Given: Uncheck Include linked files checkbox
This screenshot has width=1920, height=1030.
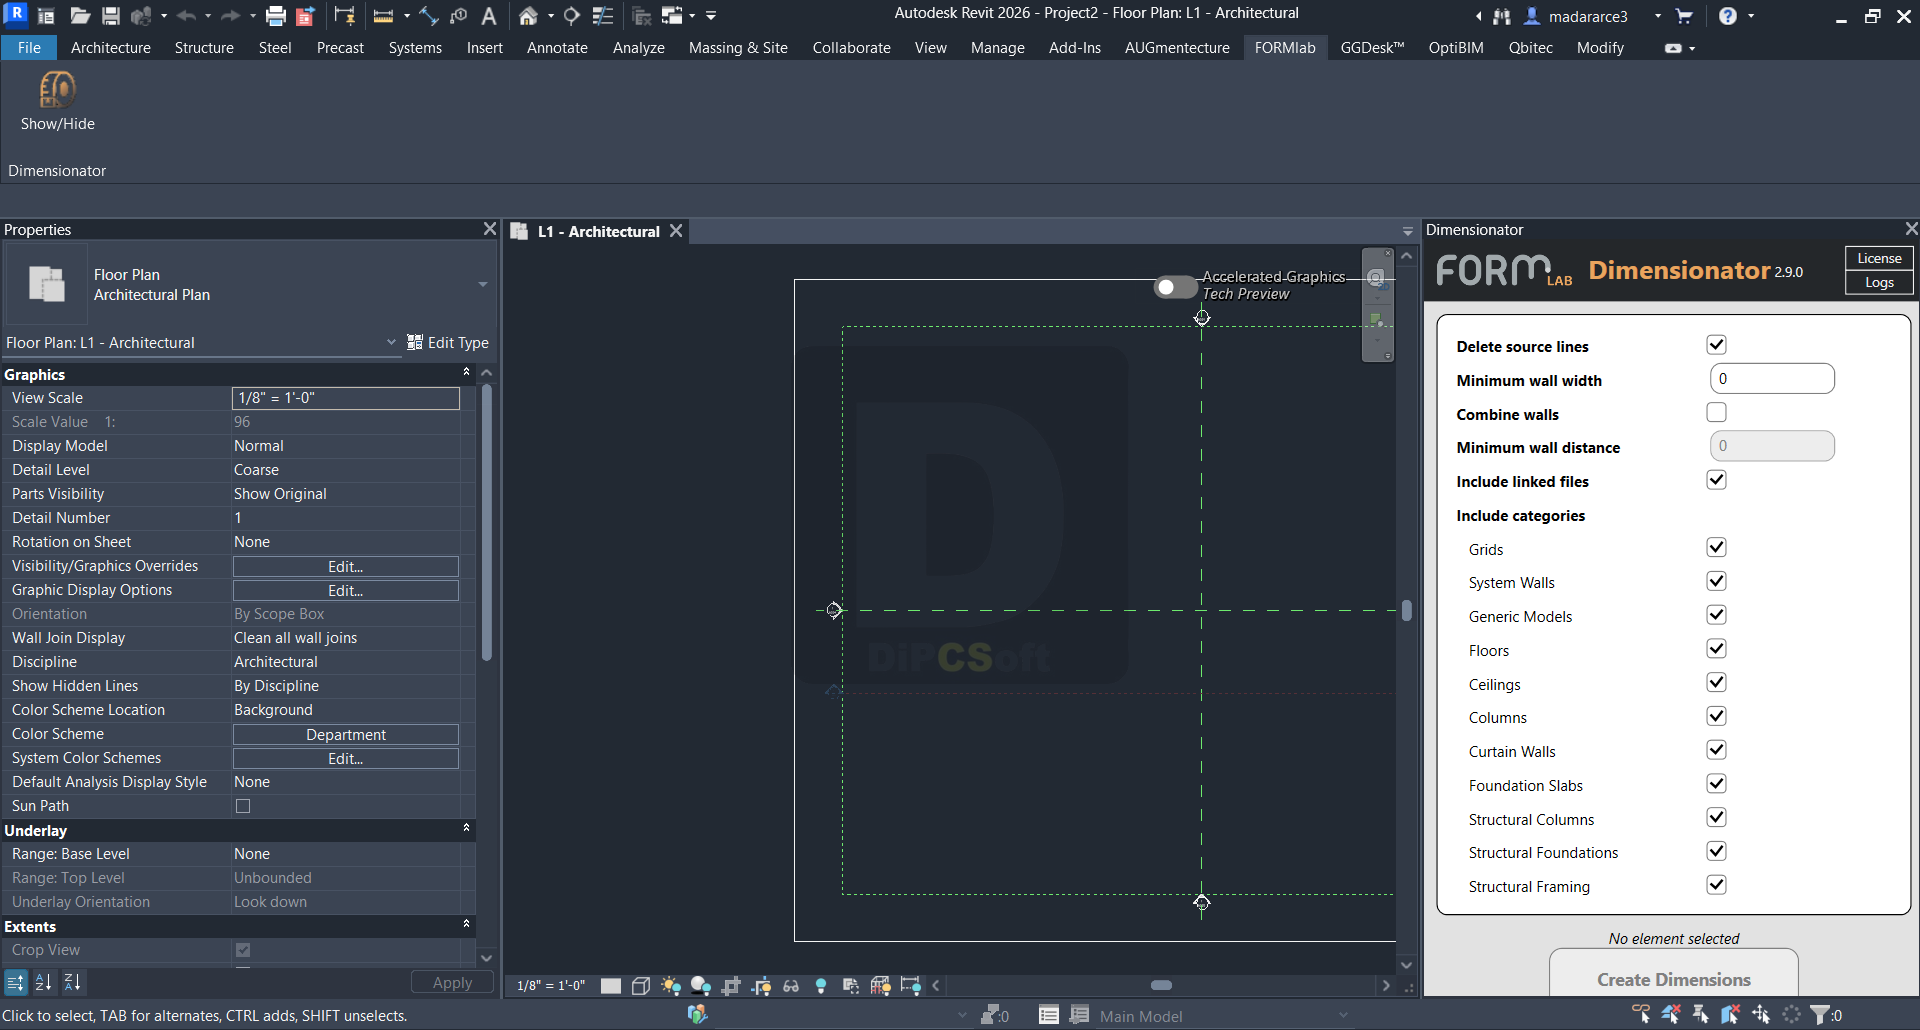Looking at the screenshot, I should click(x=1716, y=480).
